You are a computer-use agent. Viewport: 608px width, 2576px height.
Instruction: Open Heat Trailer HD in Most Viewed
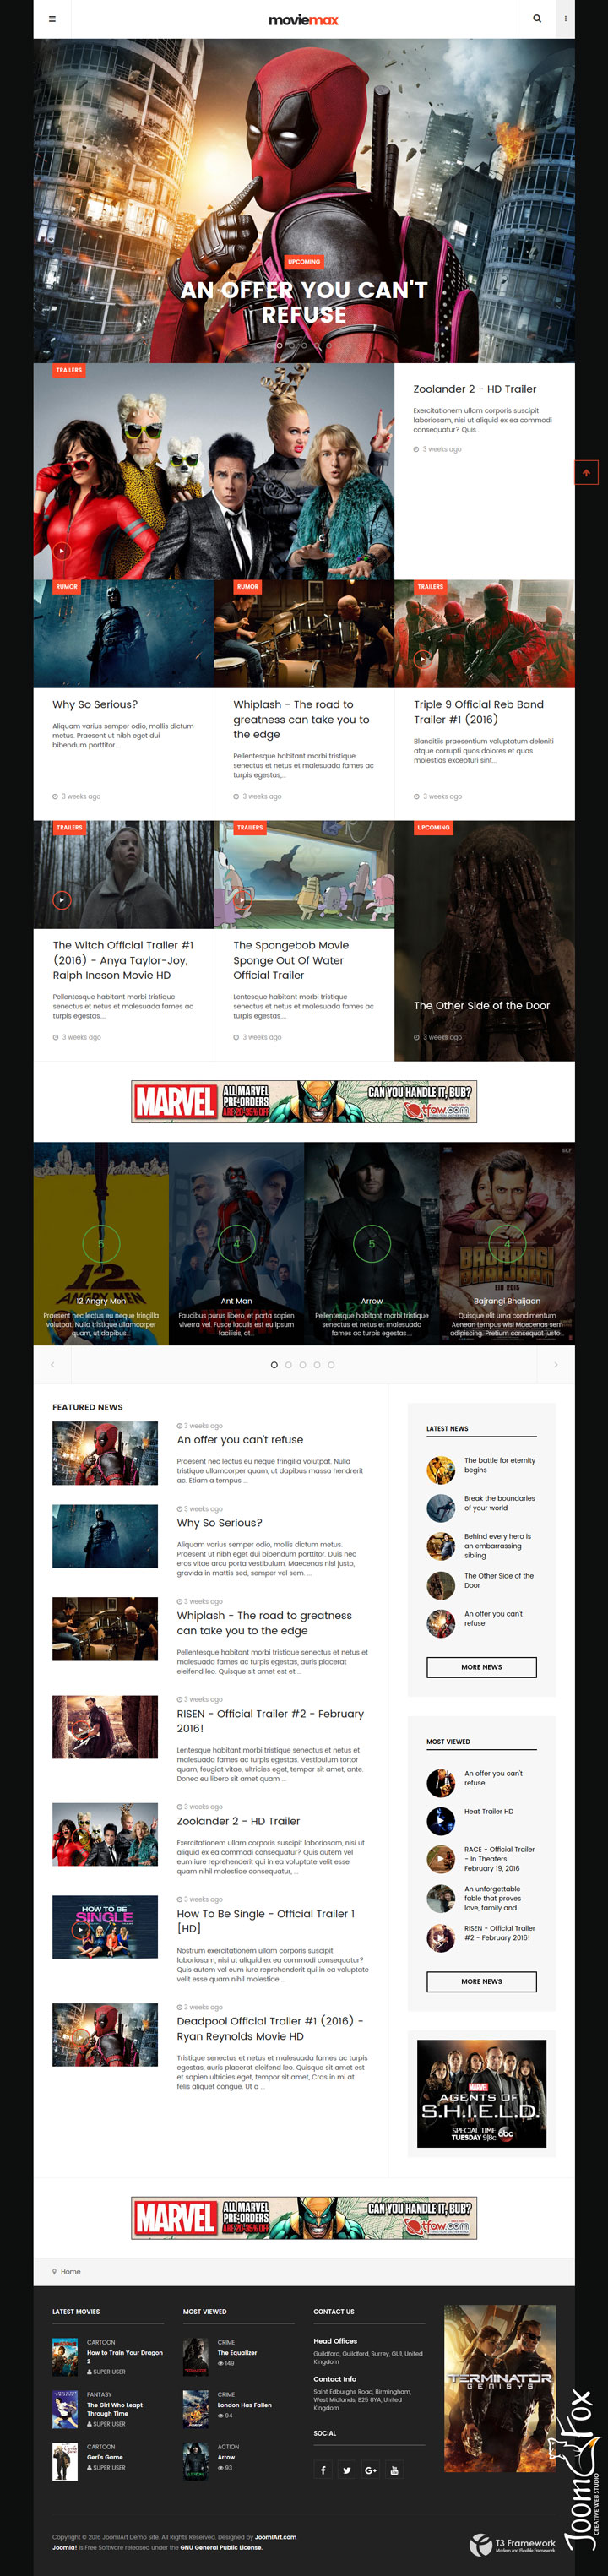(x=489, y=1811)
